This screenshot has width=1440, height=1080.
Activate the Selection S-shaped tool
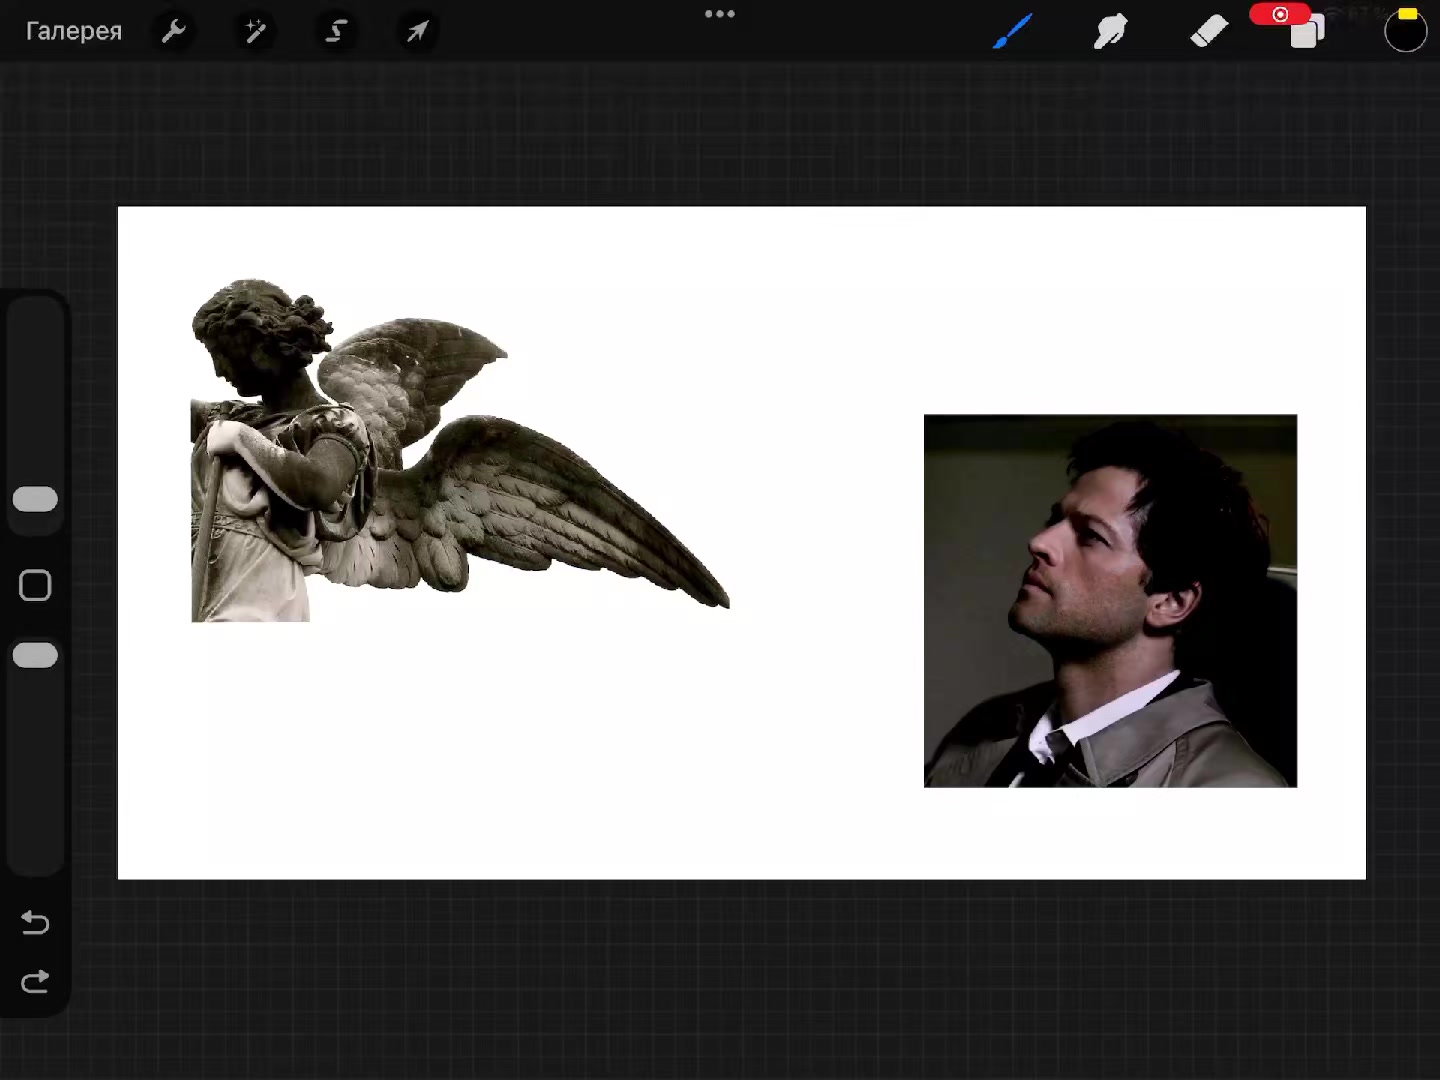point(336,31)
